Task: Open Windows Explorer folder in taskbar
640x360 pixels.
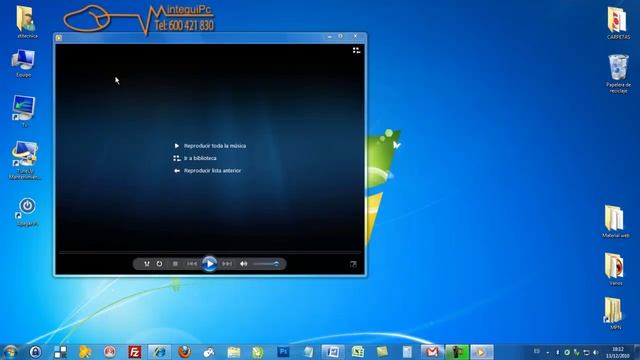Action: 234,352
